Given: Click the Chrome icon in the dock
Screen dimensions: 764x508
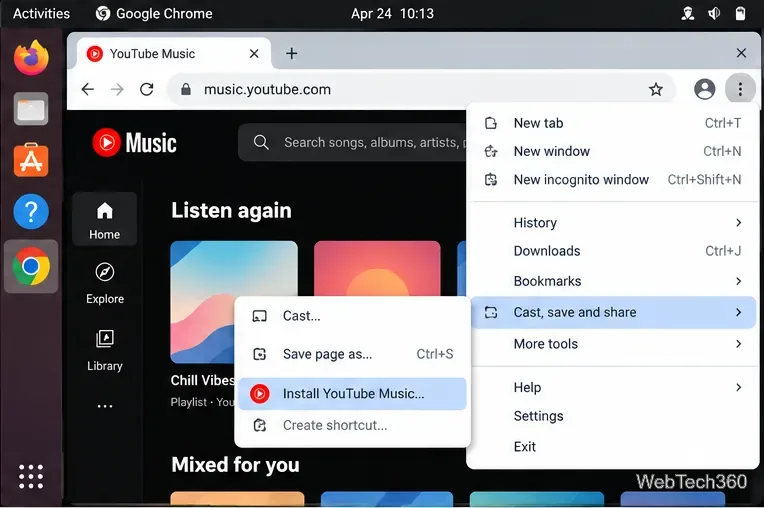Looking at the screenshot, I should pyautogui.click(x=31, y=266).
